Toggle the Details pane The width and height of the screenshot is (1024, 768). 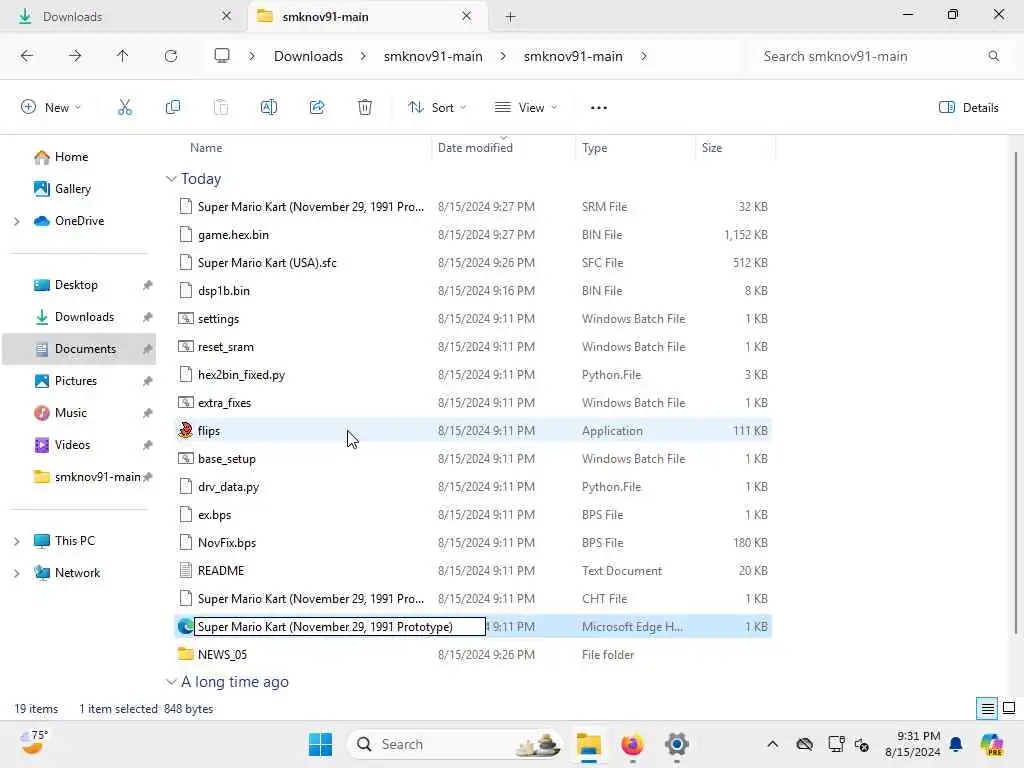pos(969,108)
